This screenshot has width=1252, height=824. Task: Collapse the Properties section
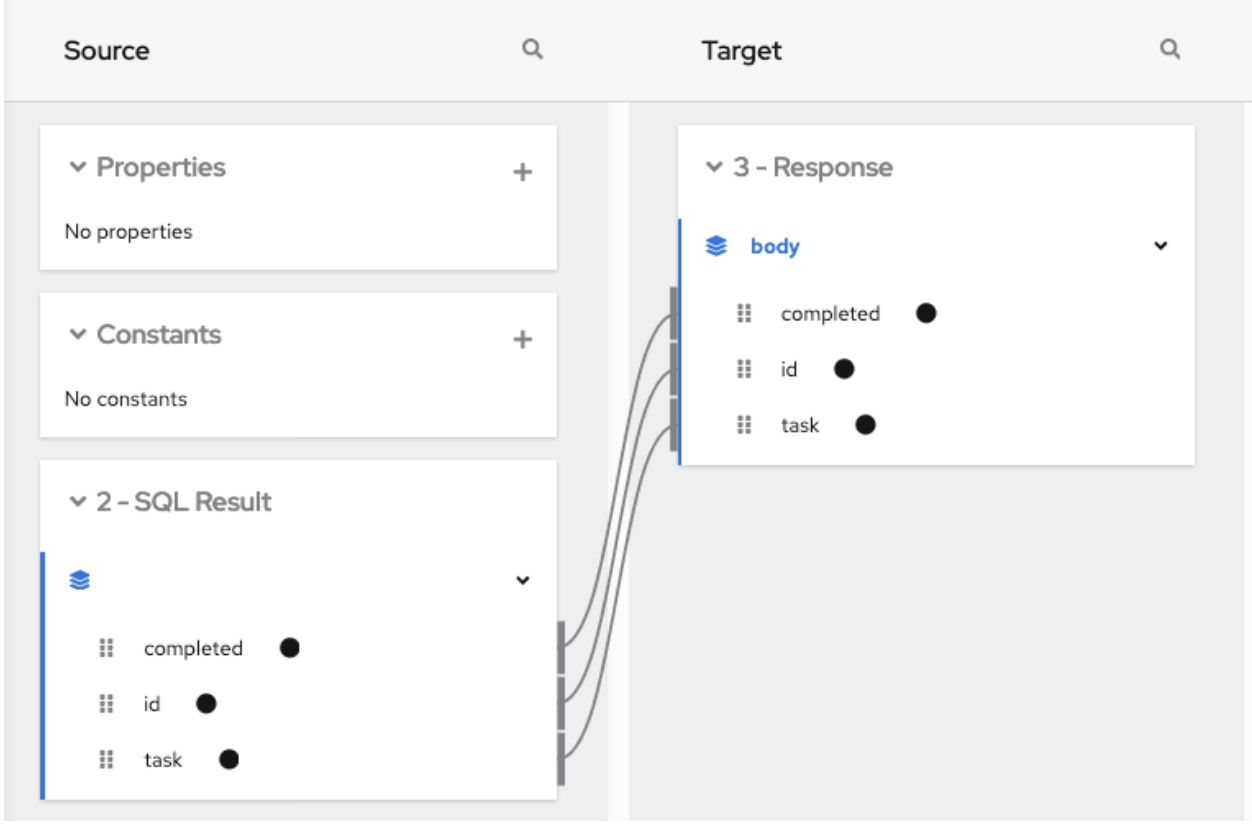pos(78,167)
